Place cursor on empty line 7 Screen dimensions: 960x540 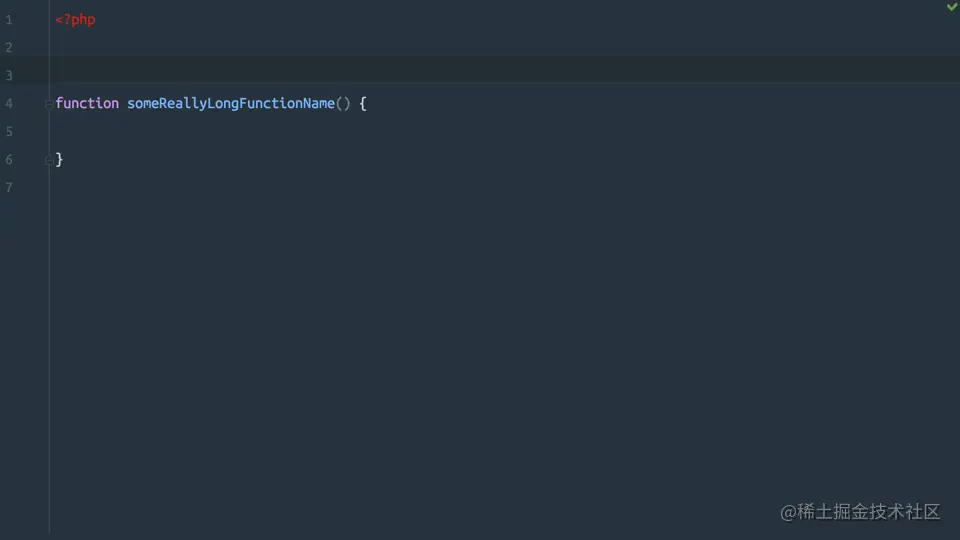click(x=504, y=187)
